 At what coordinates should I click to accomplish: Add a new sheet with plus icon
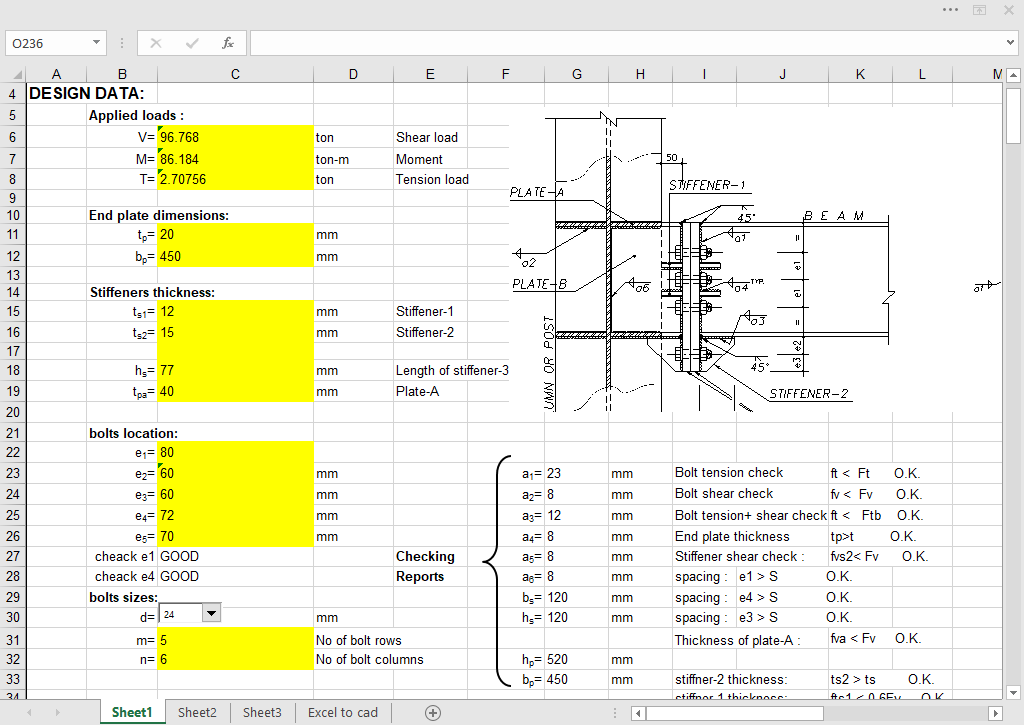(x=432, y=713)
